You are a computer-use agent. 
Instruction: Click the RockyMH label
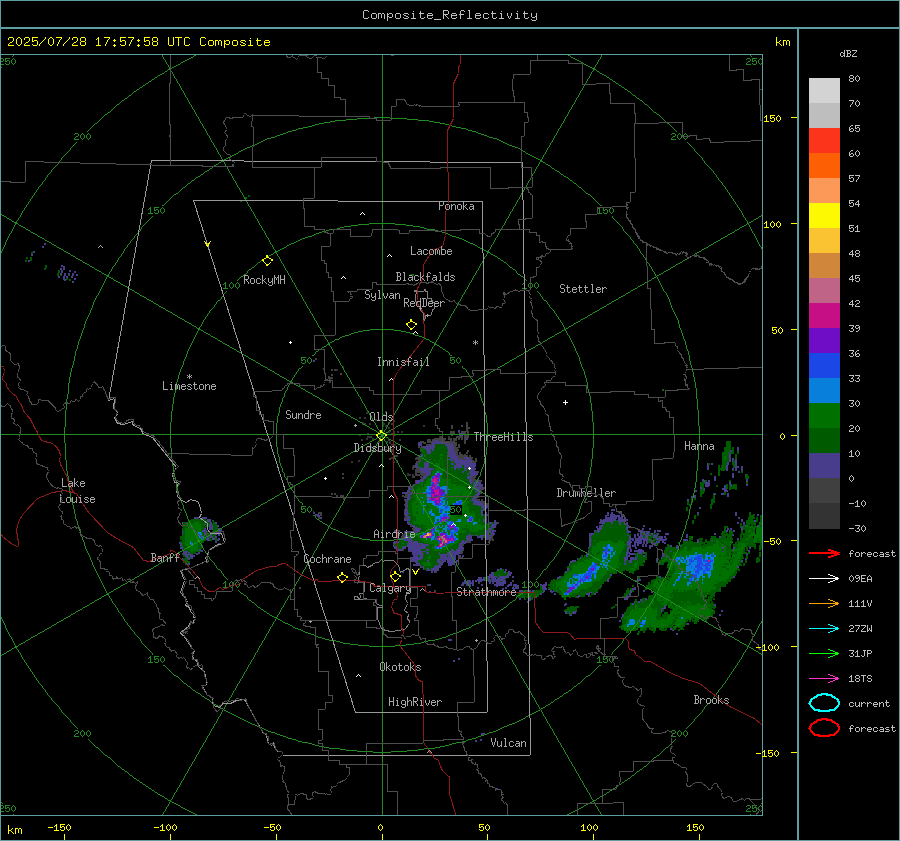pyautogui.click(x=264, y=280)
